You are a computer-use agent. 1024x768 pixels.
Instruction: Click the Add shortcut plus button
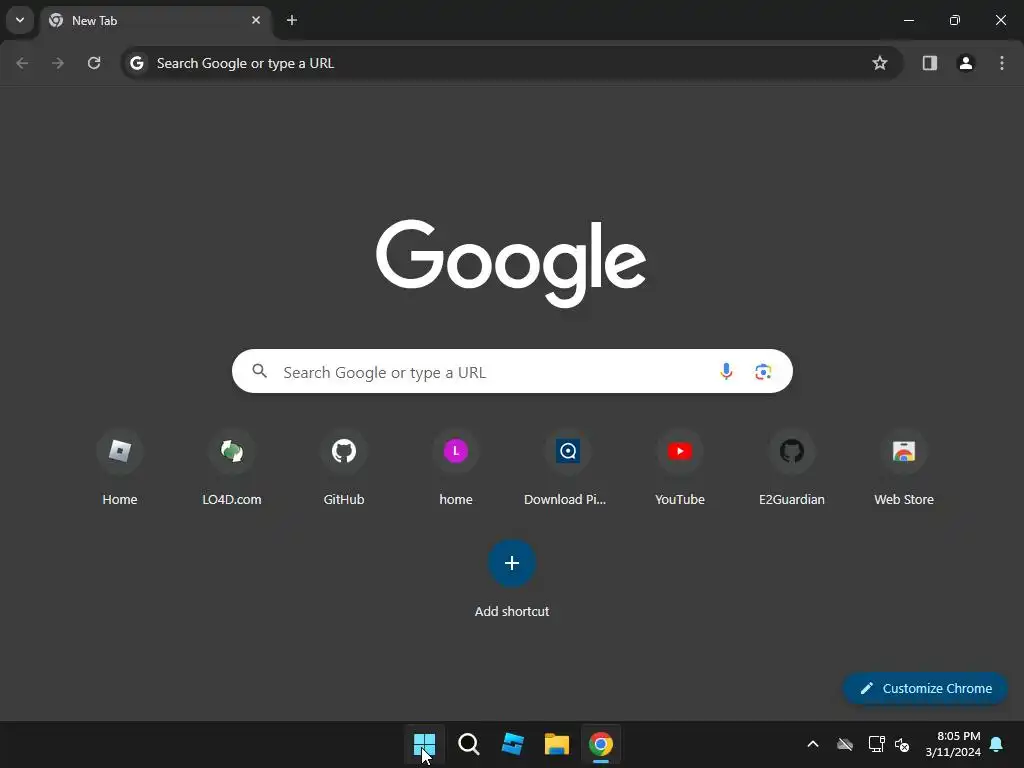[x=512, y=563]
